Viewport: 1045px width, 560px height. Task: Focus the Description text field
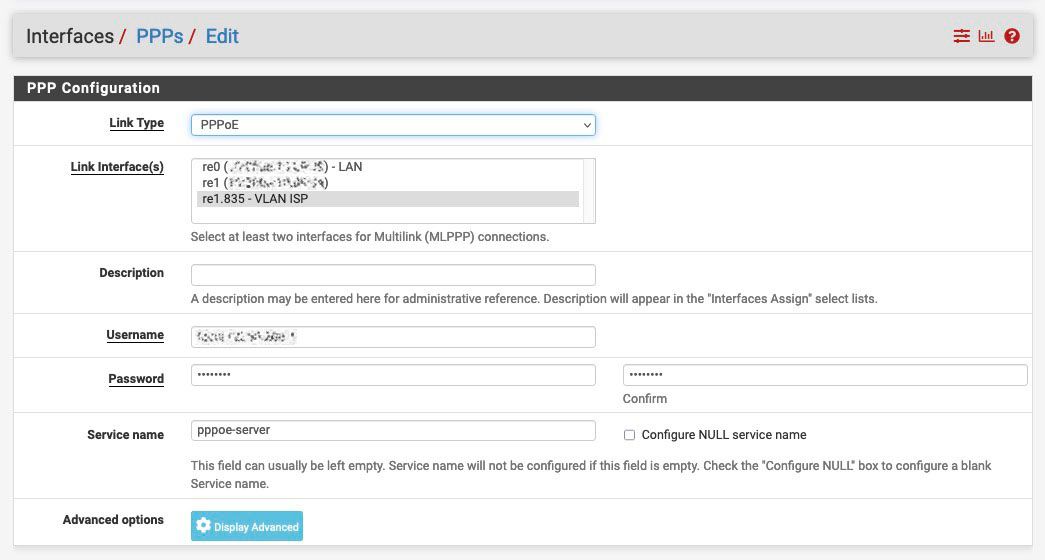tap(393, 274)
